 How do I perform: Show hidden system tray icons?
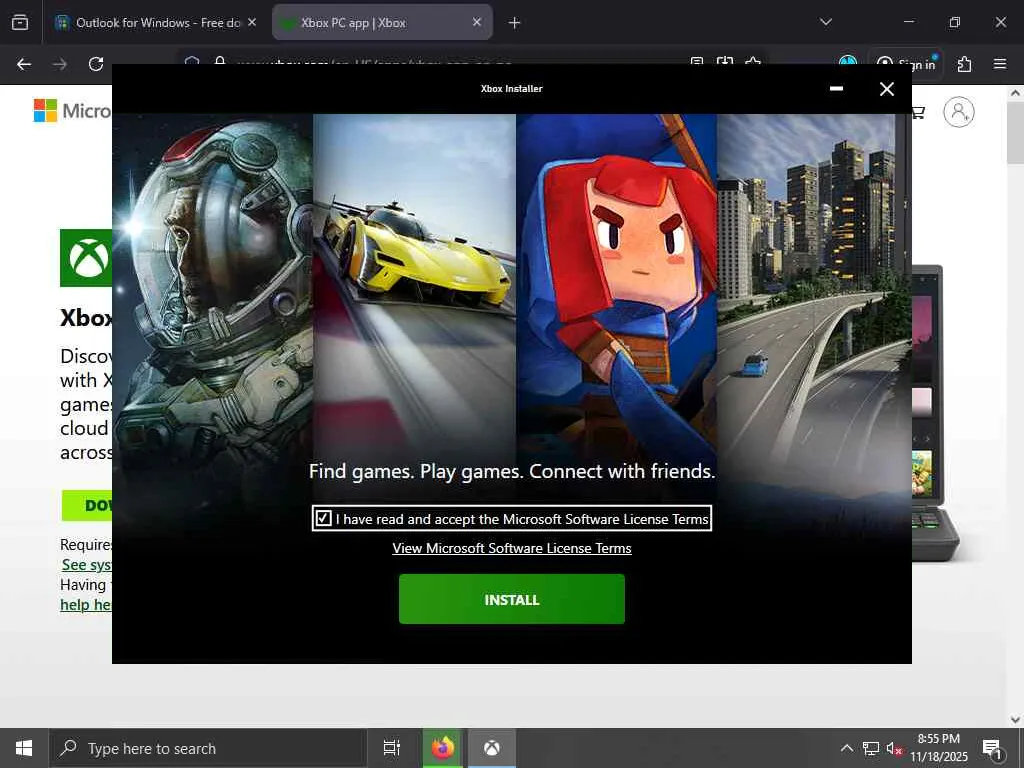(846, 748)
